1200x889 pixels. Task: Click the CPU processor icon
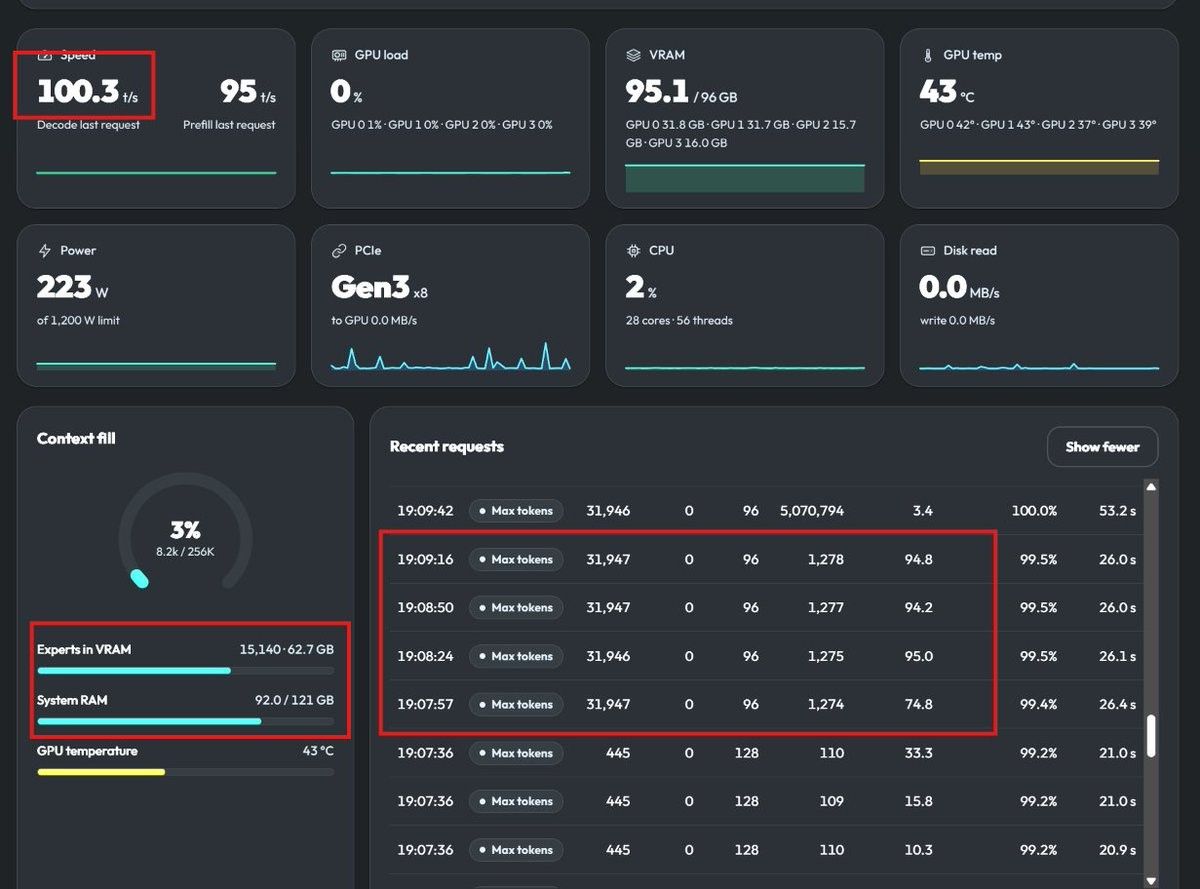pos(633,250)
